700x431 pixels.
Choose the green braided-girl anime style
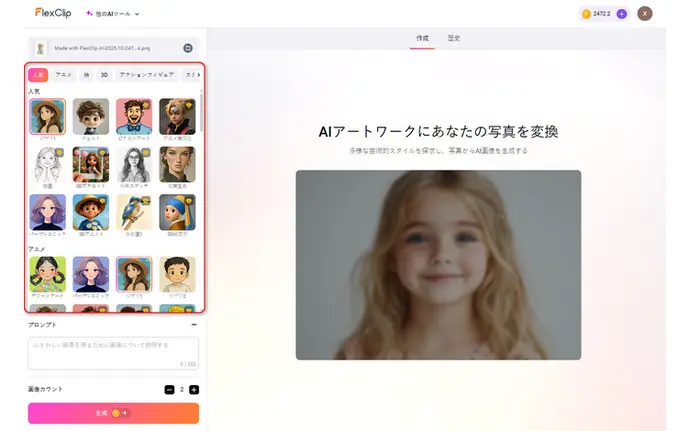click(x=47, y=274)
